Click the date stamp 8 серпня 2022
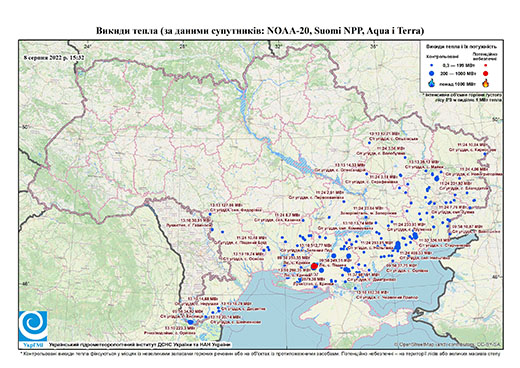This screenshot has height=368, width=520. (x=54, y=58)
